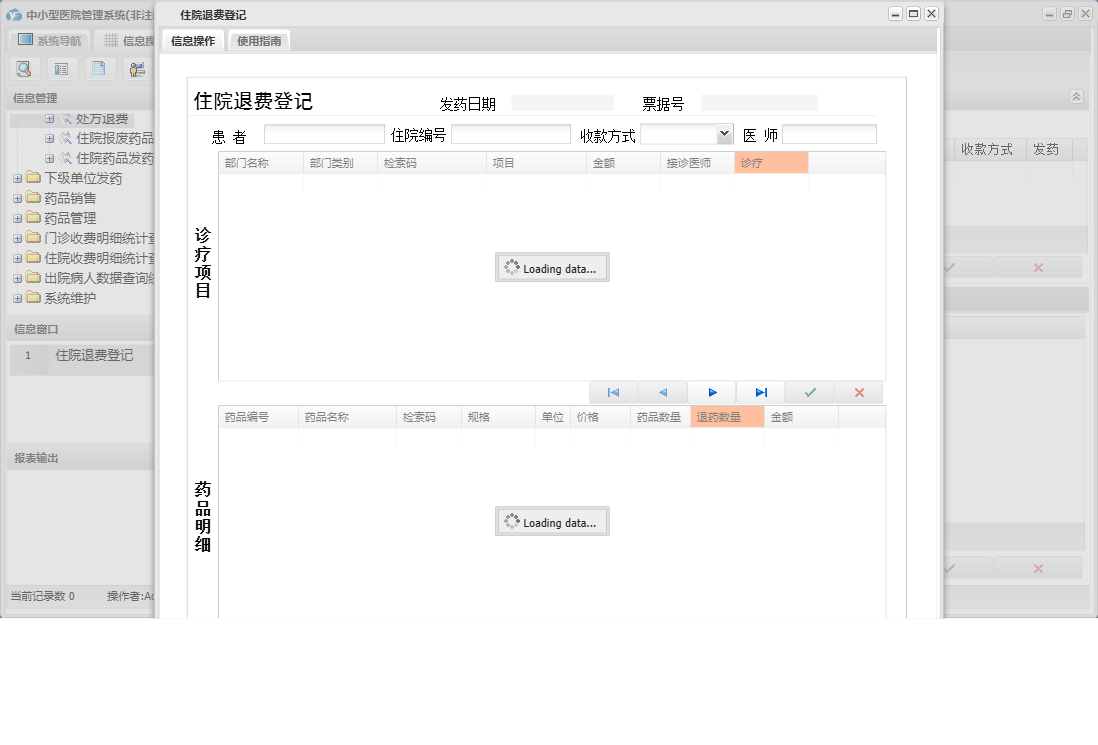Advance to next record with the forward arrow

pyautogui.click(x=711, y=392)
